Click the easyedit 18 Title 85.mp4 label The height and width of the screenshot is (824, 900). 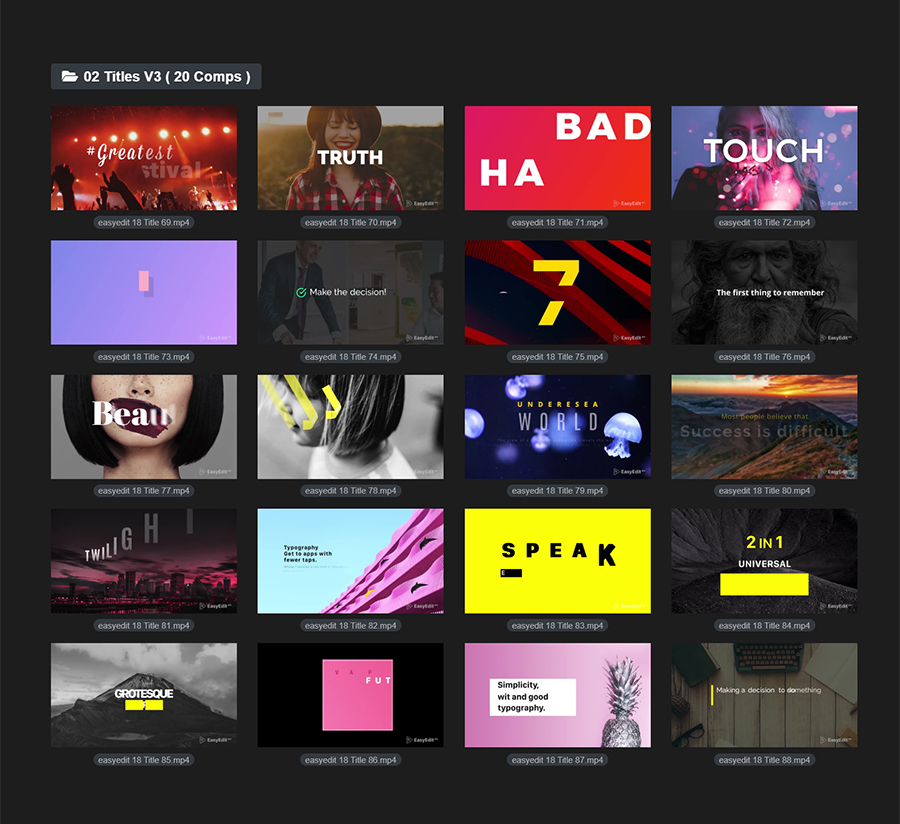pos(144,760)
